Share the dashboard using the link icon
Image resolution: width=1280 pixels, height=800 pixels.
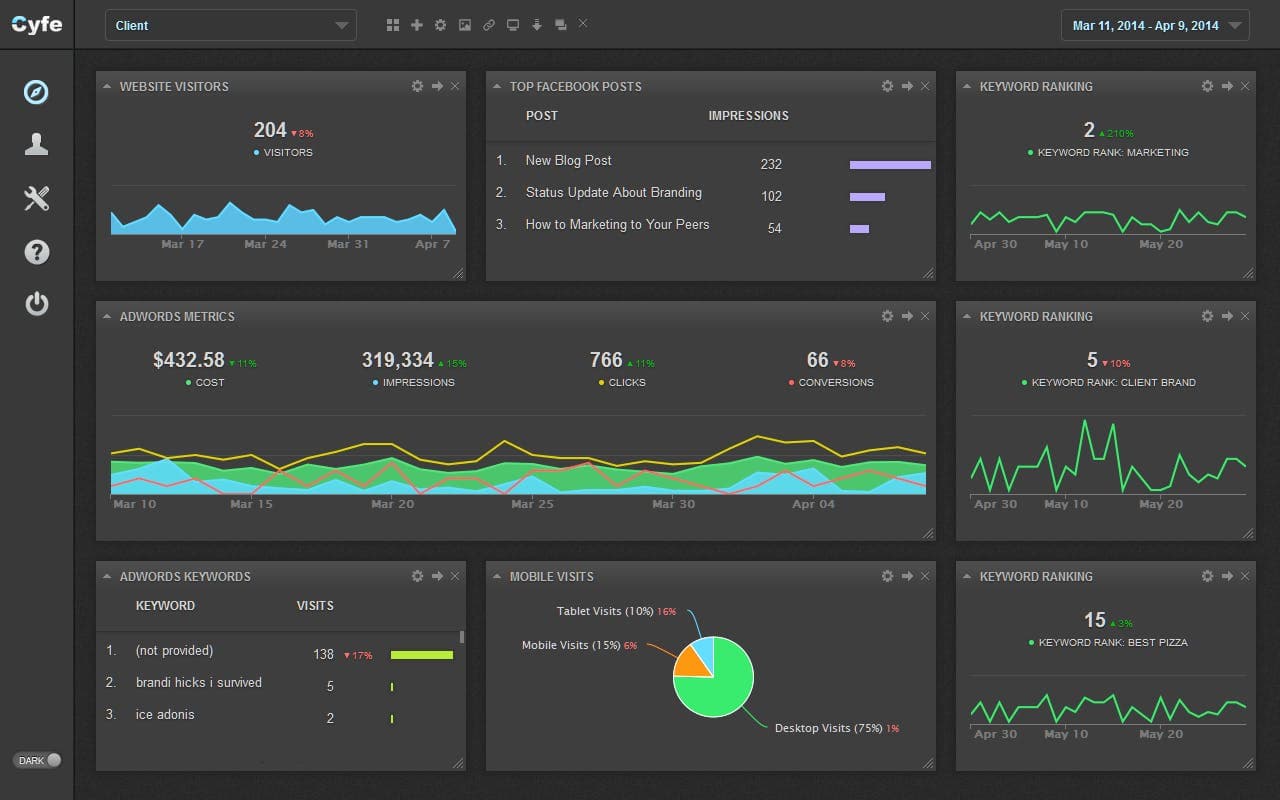pyautogui.click(x=489, y=24)
